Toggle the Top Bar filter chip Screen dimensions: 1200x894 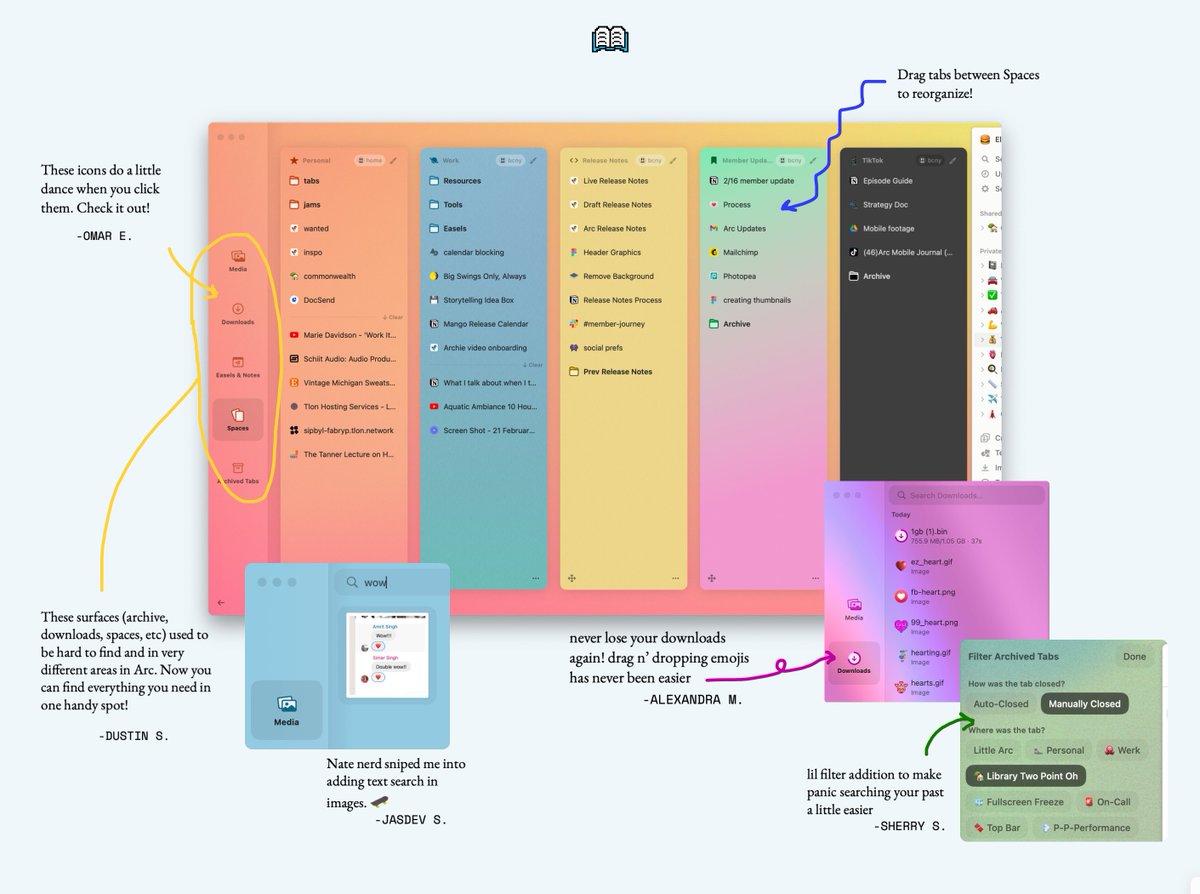(x=996, y=828)
